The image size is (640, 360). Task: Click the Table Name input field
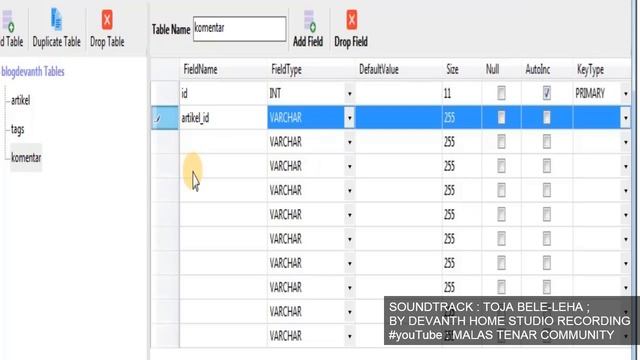[240, 29]
